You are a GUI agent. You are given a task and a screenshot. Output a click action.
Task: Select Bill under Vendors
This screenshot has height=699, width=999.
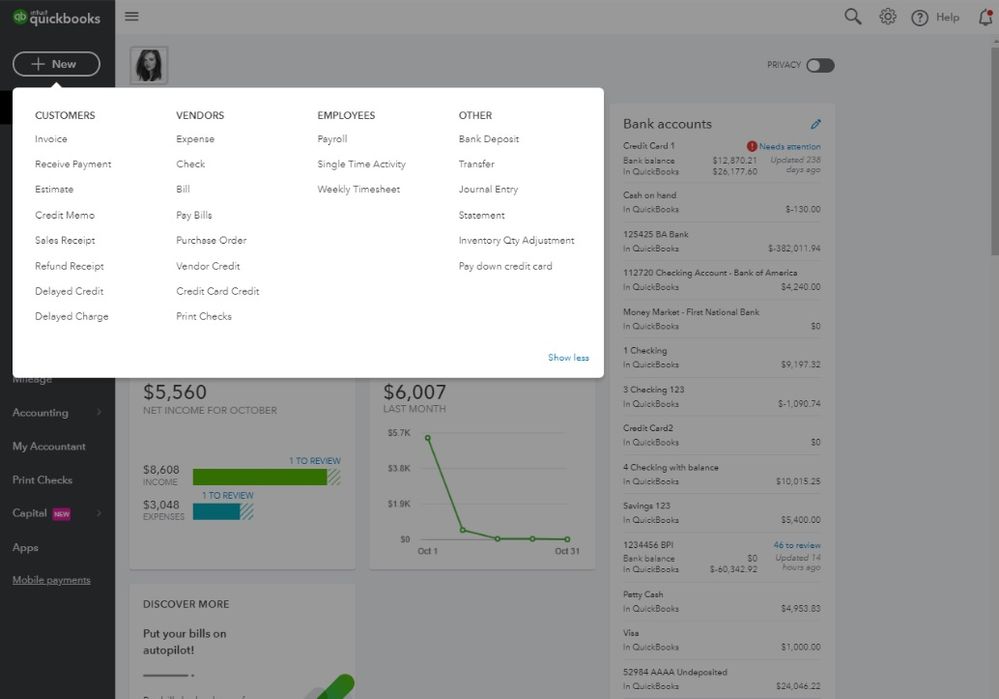point(183,189)
